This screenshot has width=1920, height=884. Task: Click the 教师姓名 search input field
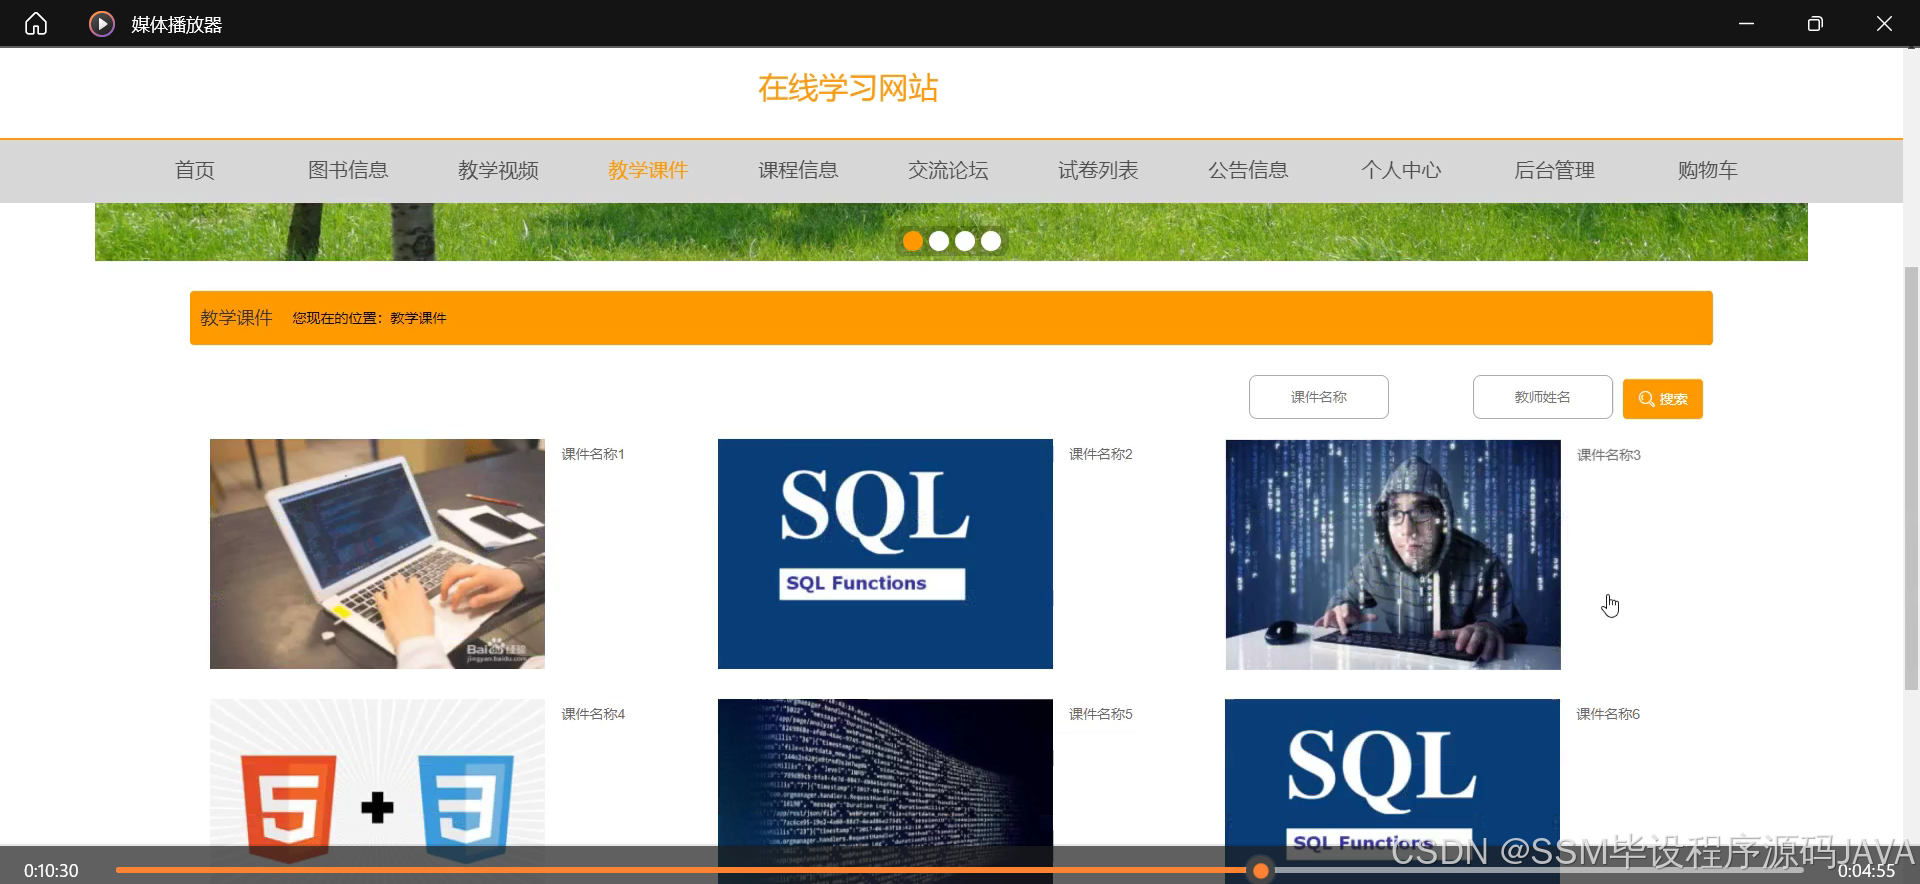(1543, 397)
